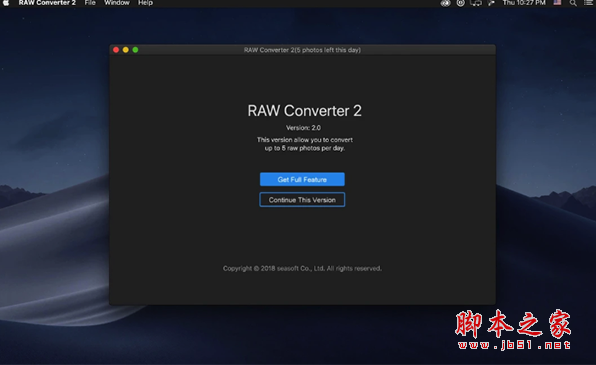
Task: Open the Help menu
Action: (146, 3)
